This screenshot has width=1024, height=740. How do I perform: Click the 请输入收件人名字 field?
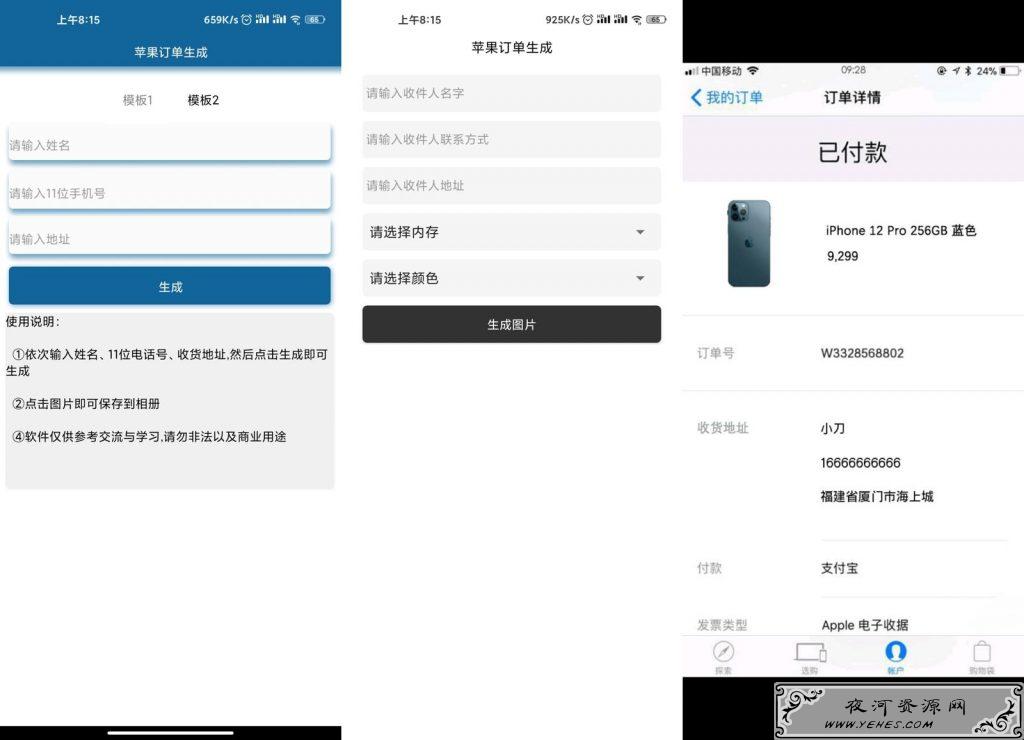(x=511, y=93)
